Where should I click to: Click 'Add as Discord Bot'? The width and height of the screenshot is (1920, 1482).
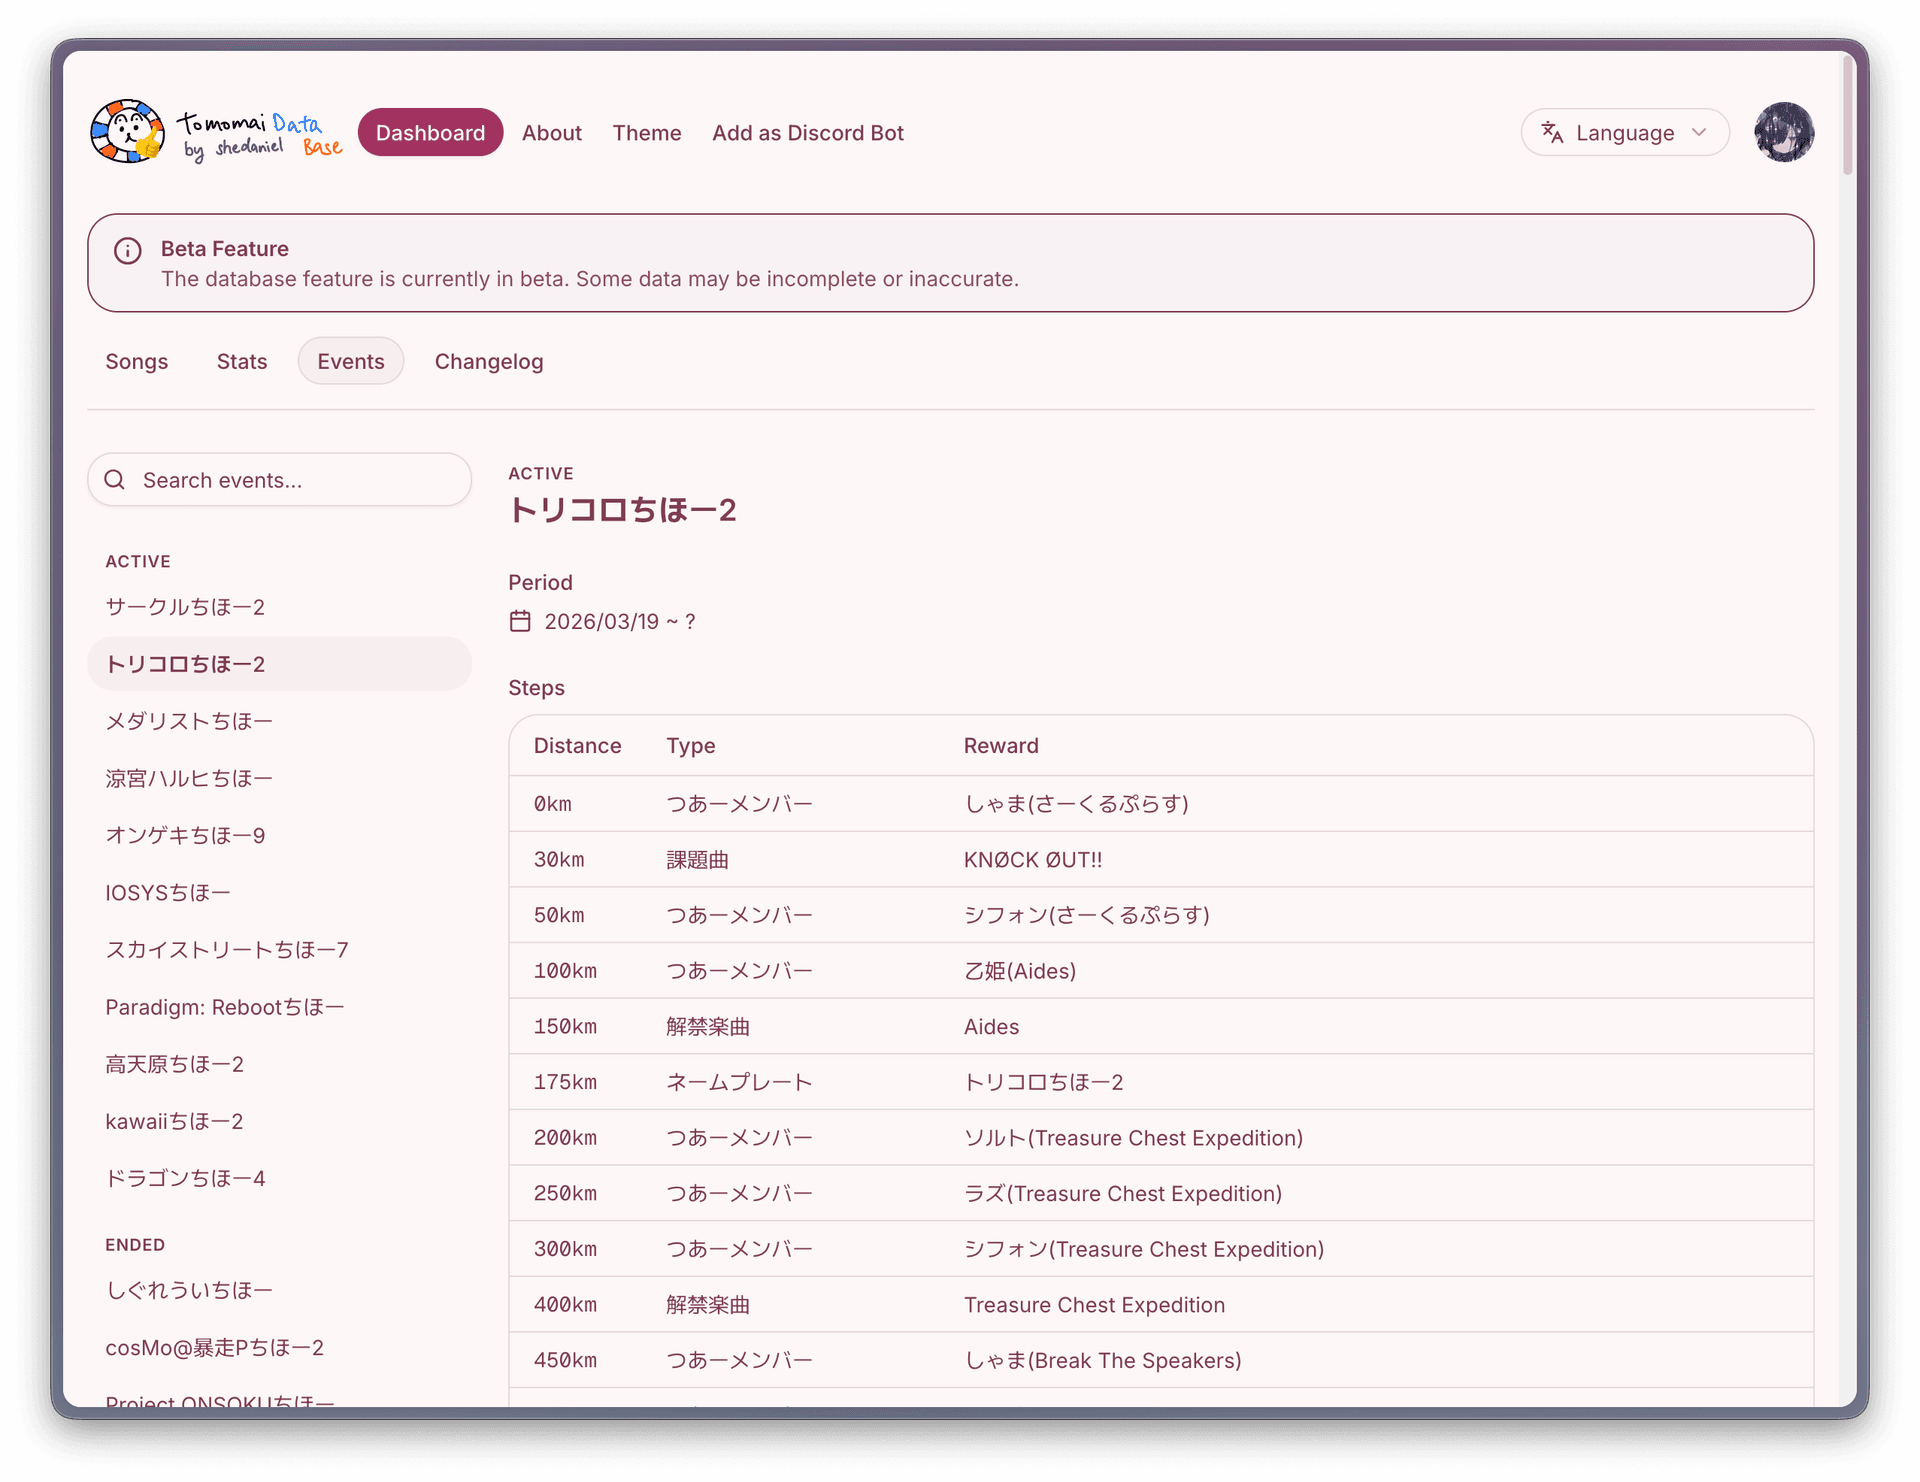807,132
